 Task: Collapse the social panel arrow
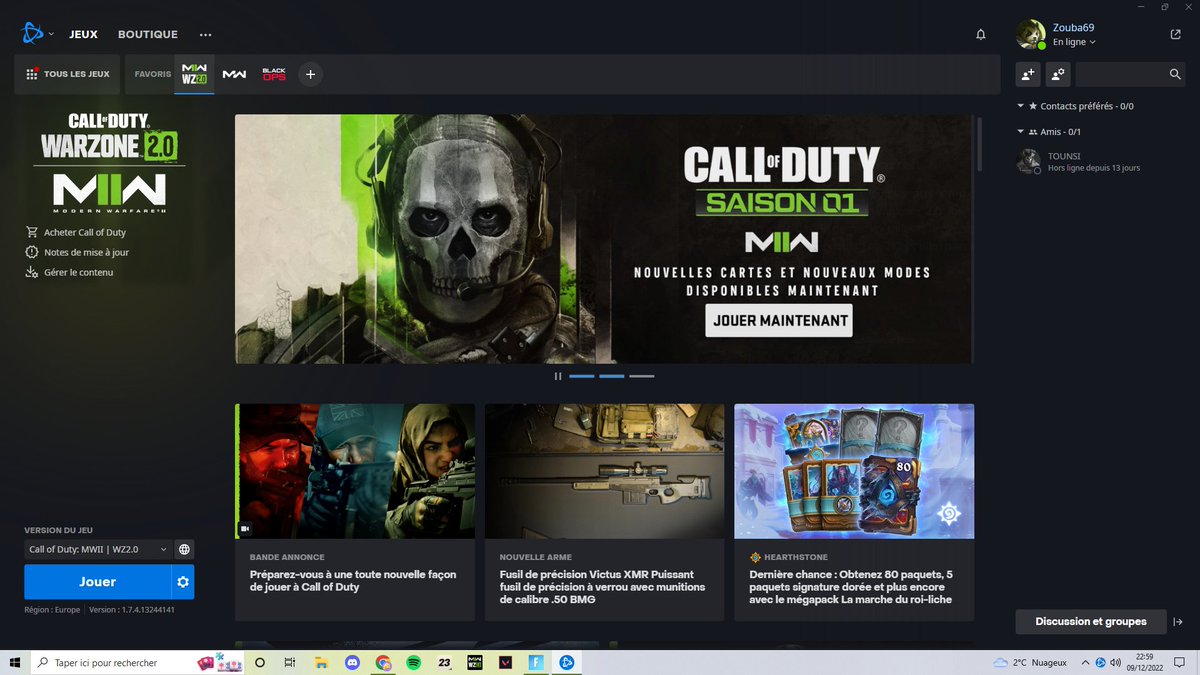pyautogui.click(x=1178, y=622)
